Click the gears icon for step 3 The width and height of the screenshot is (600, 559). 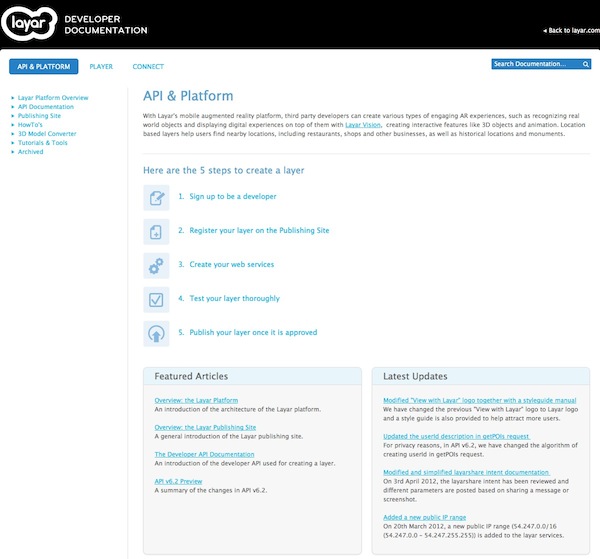(156, 266)
